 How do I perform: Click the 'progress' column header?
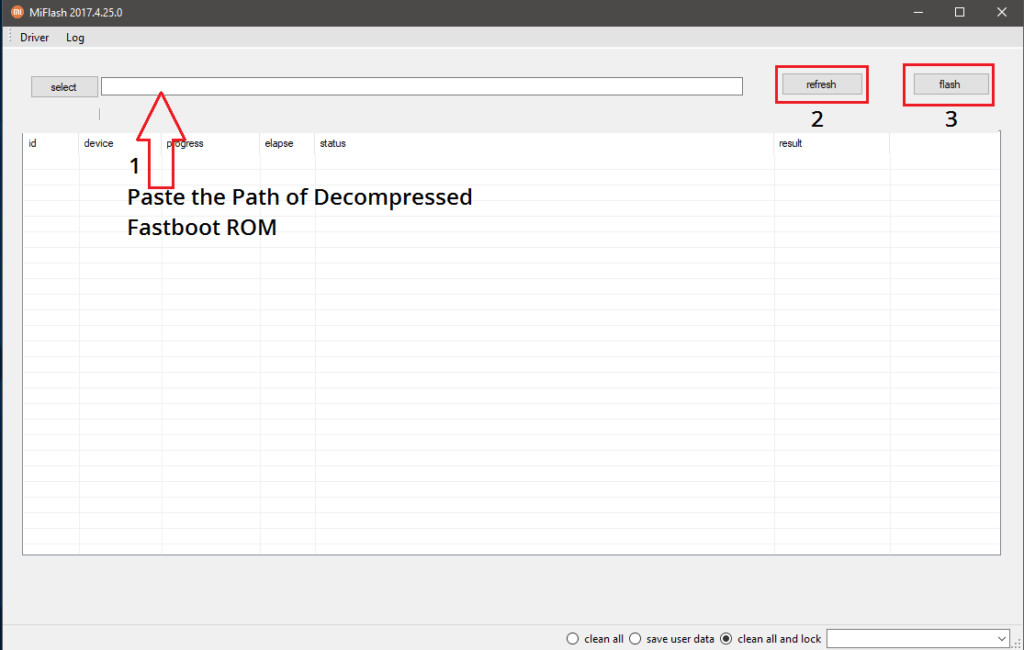tap(210, 143)
